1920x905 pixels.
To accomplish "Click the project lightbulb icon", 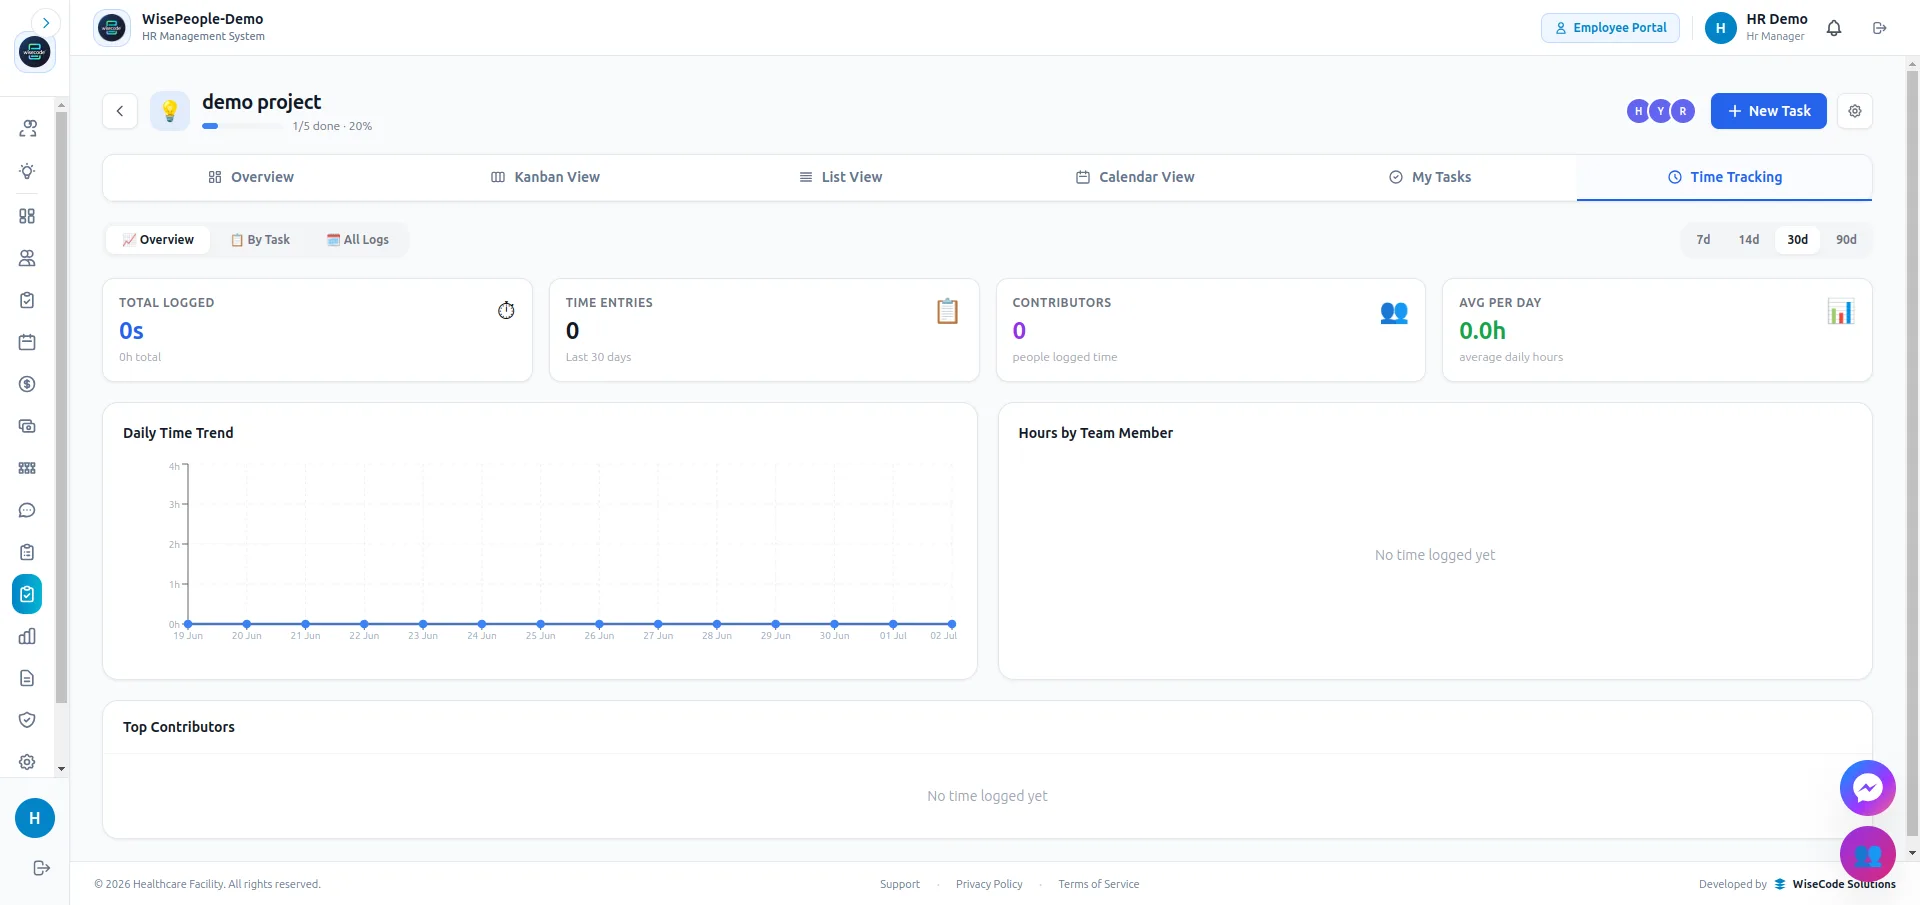I will click(x=170, y=111).
